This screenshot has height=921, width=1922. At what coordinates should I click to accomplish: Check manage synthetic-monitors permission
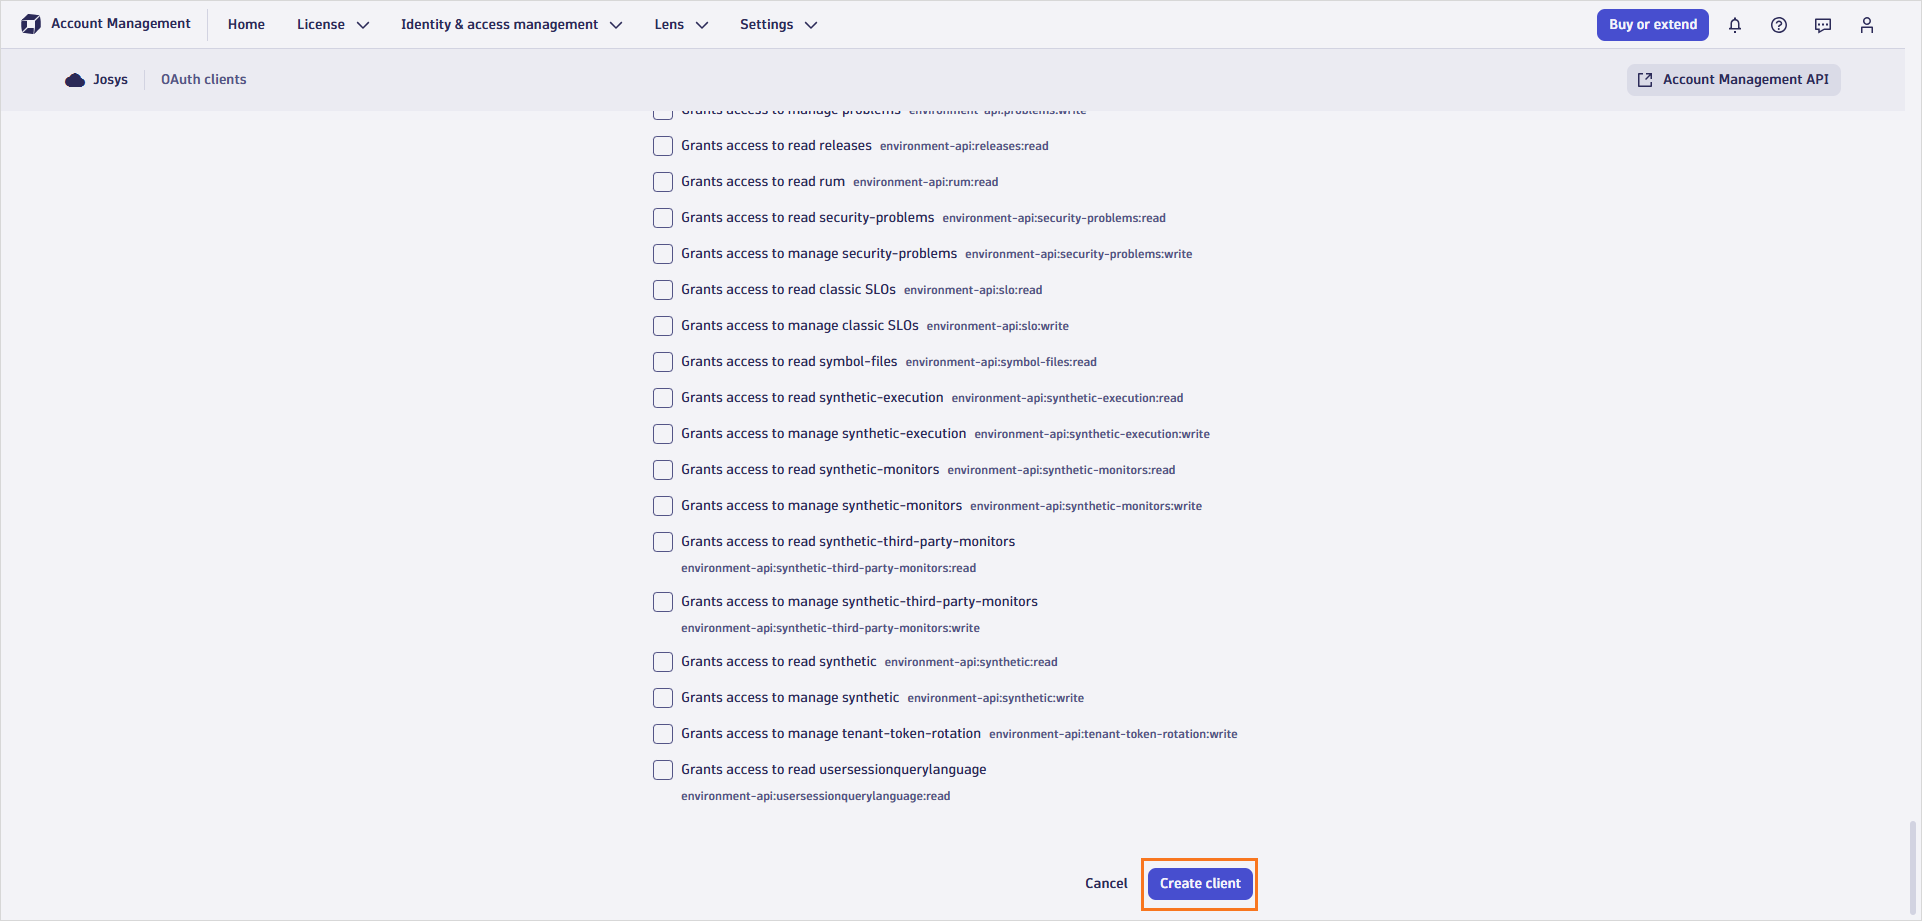pyautogui.click(x=663, y=506)
